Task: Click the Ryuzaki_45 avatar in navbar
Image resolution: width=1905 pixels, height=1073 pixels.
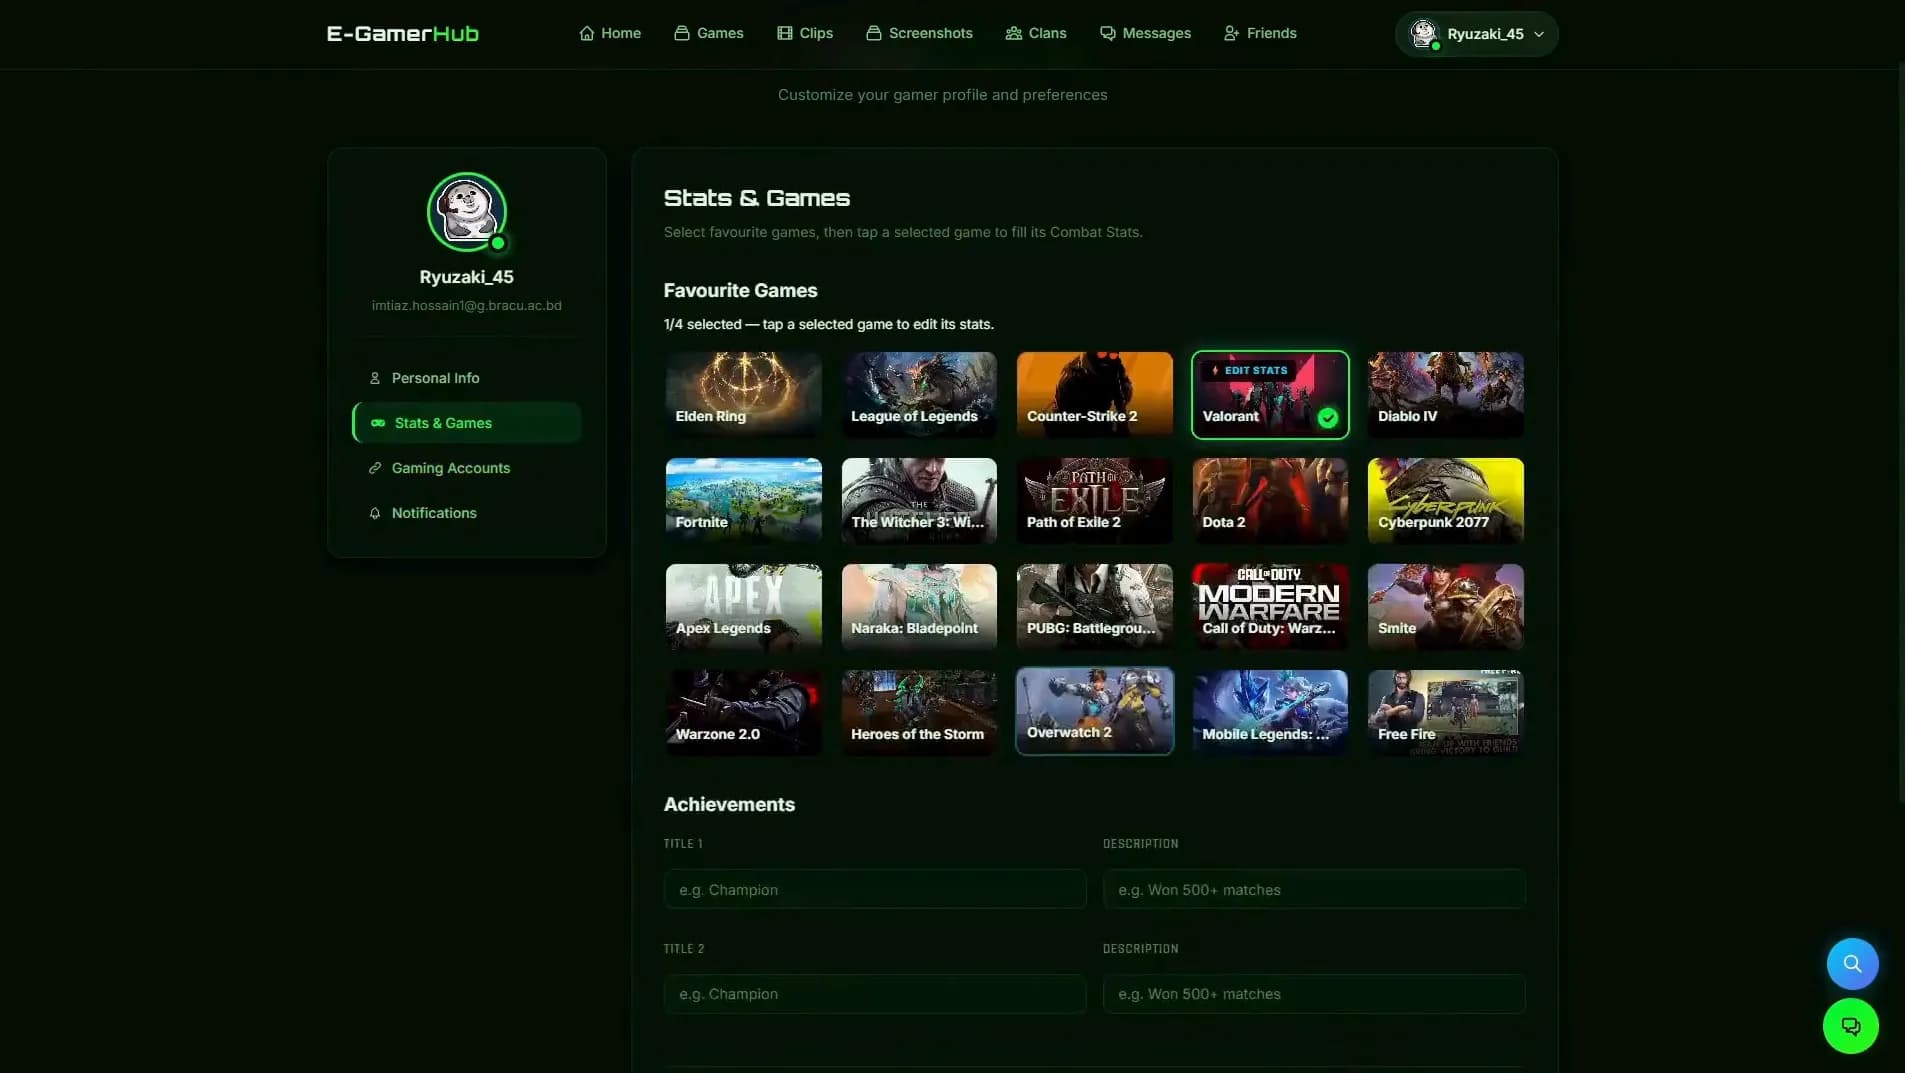Action: 1424,34
